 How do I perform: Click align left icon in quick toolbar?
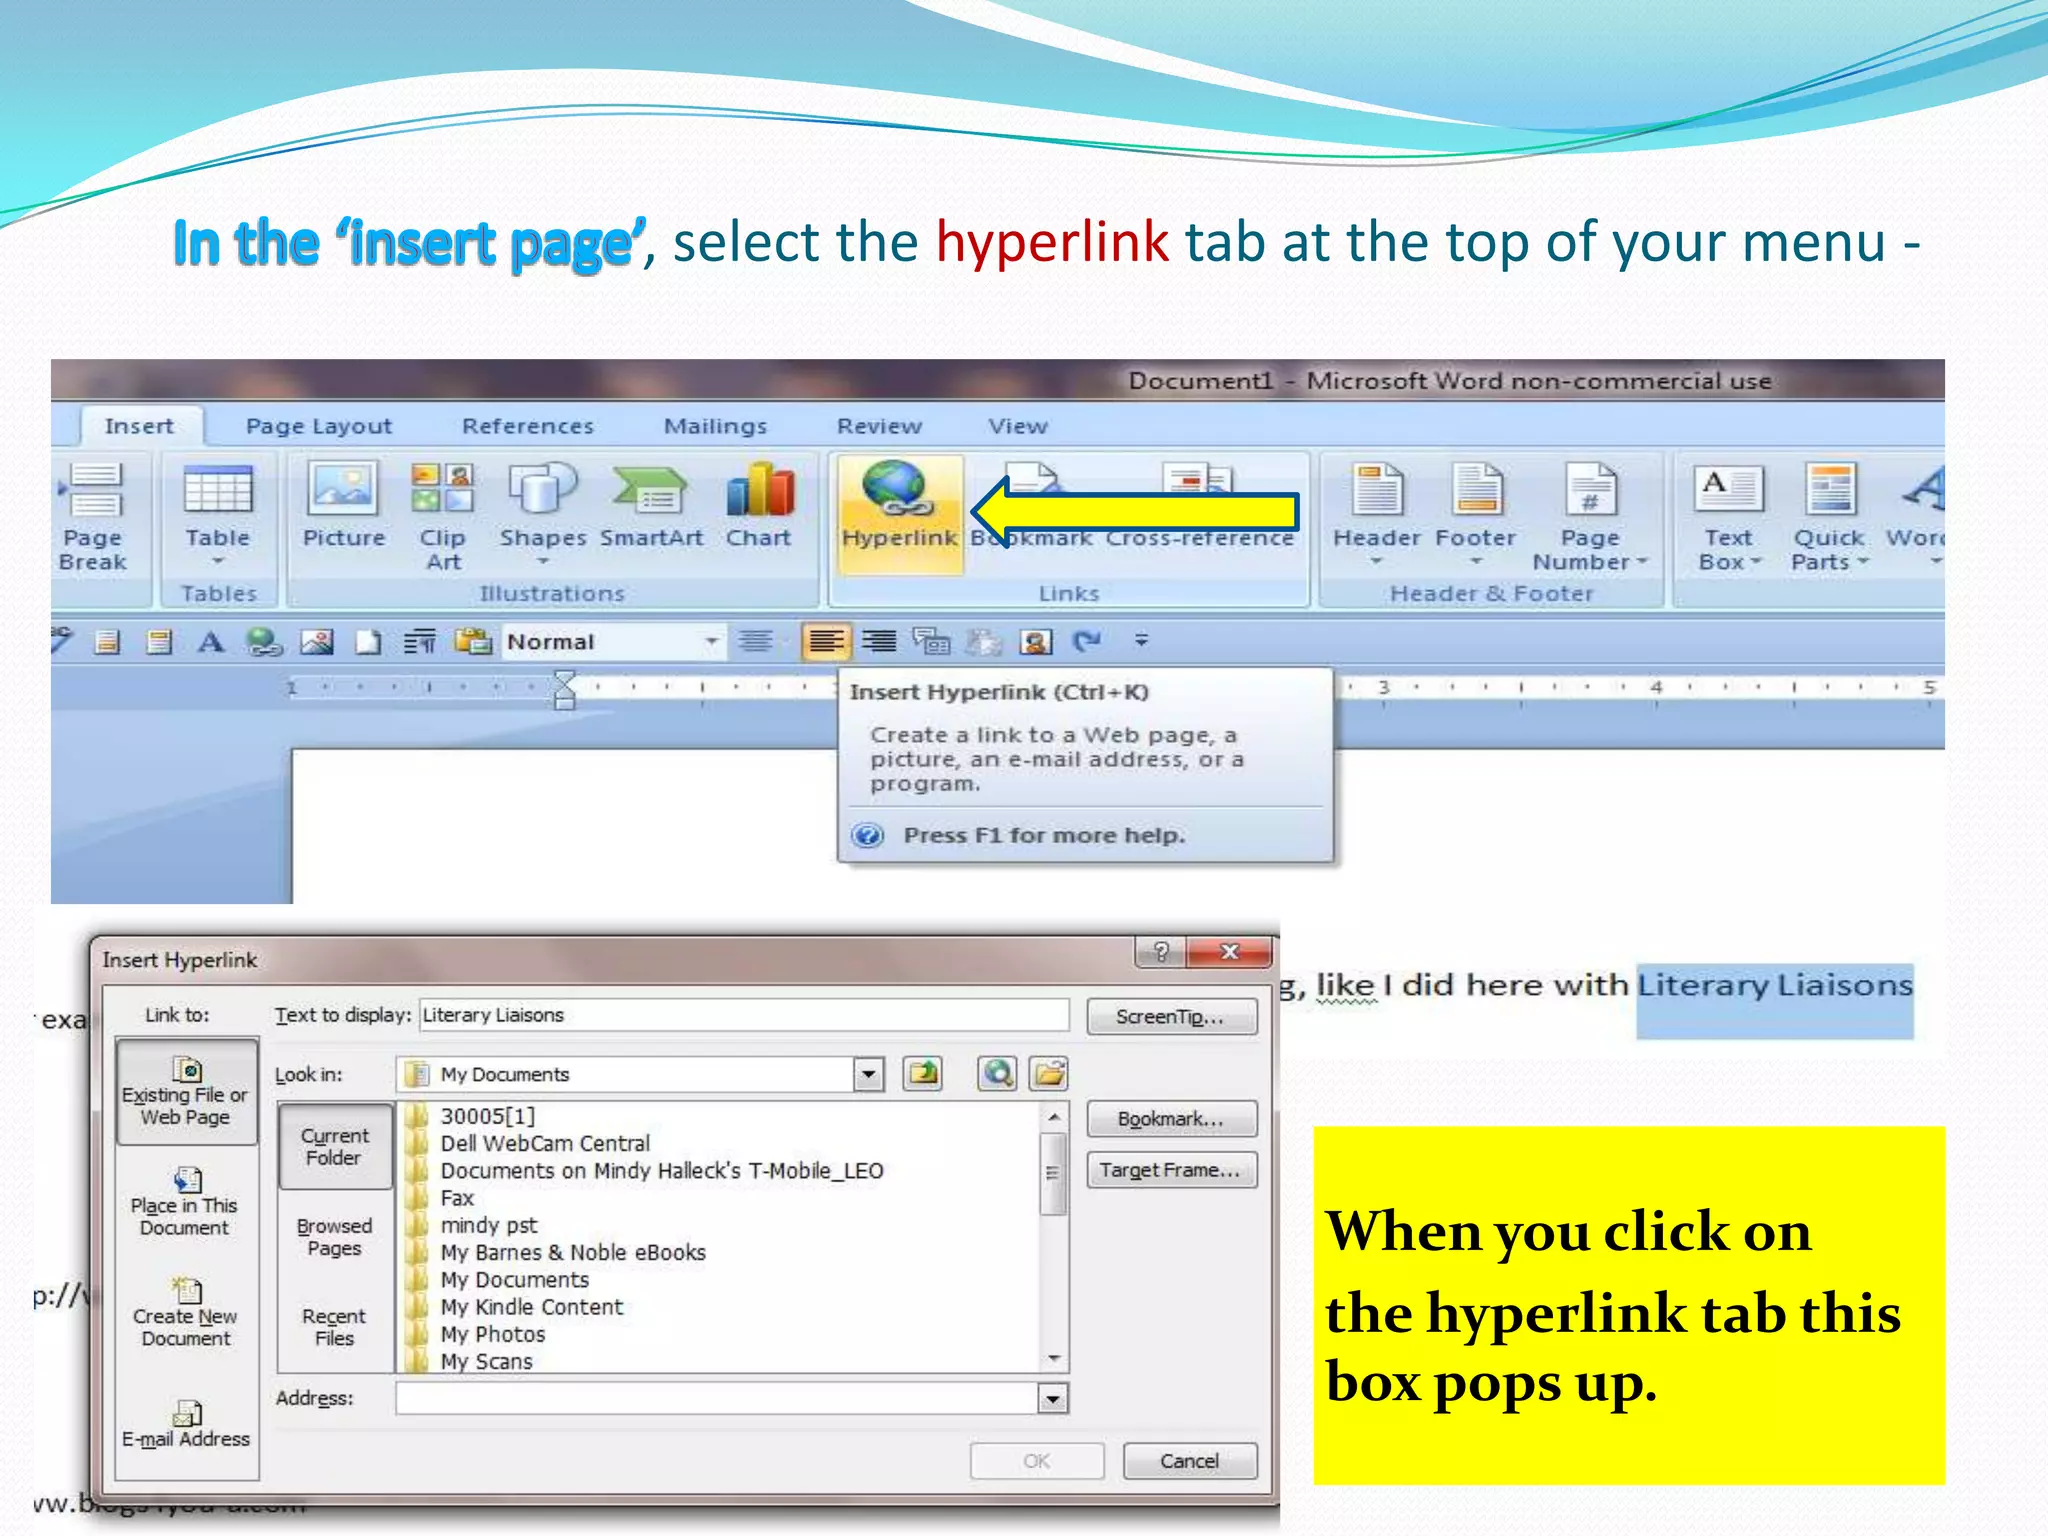point(826,641)
